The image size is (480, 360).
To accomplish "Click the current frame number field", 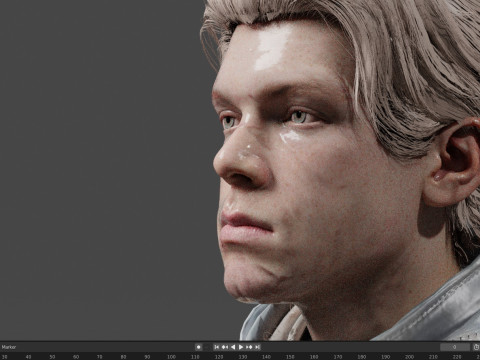I will tap(455, 347).
